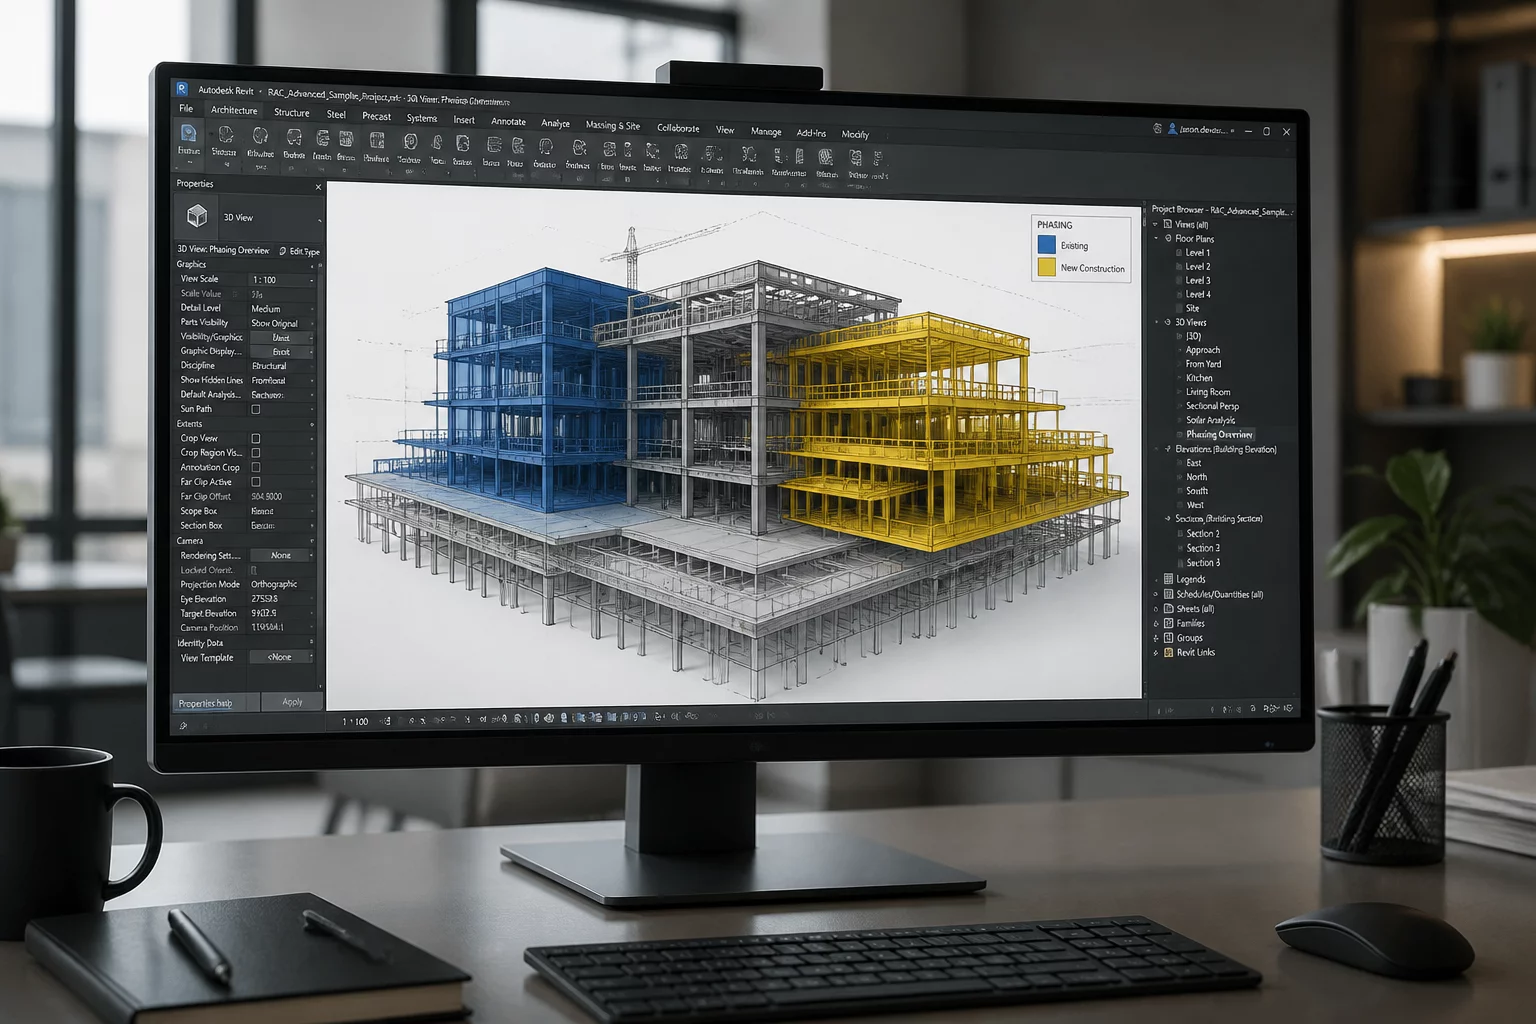
Task: Click the Groups icon in Project Browser
Action: point(1168,637)
